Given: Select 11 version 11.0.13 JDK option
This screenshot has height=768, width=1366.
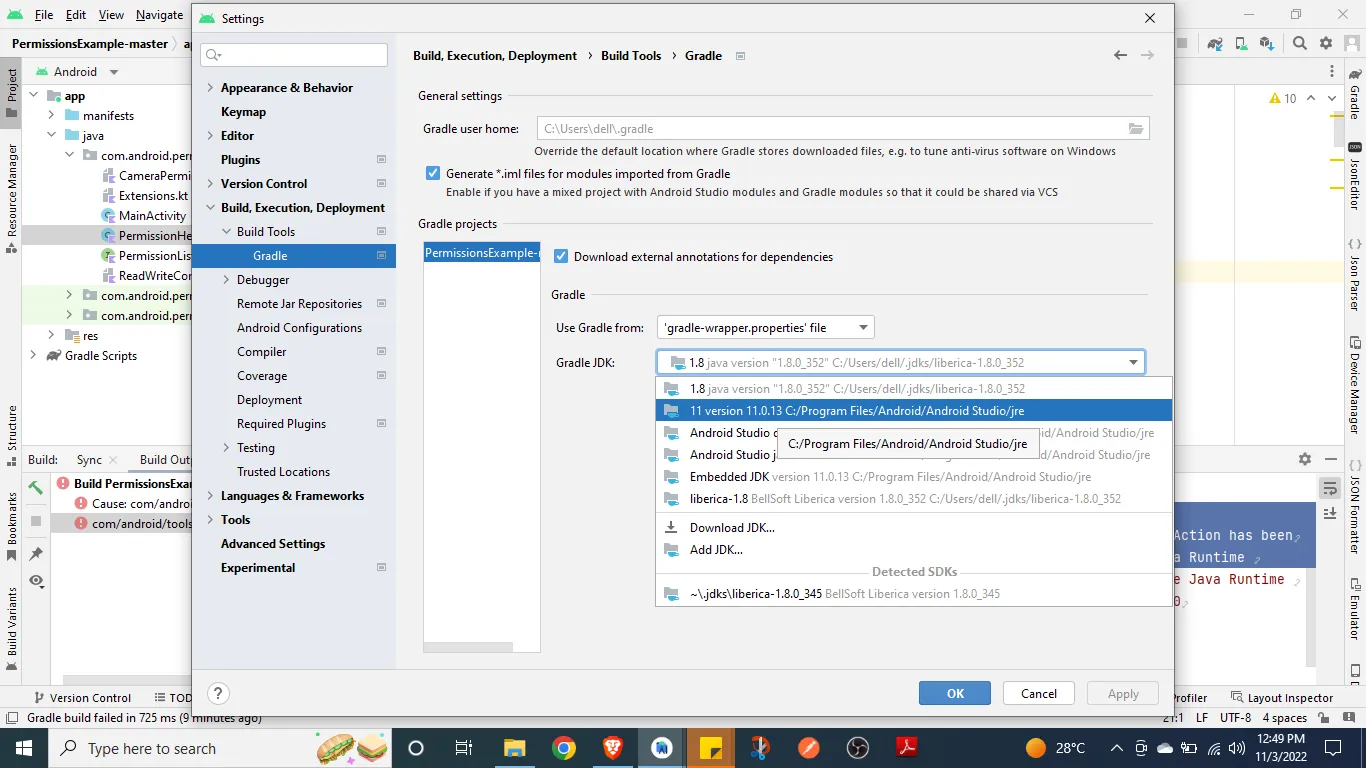Looking at the screenshot, I should [x=914, y=410].
